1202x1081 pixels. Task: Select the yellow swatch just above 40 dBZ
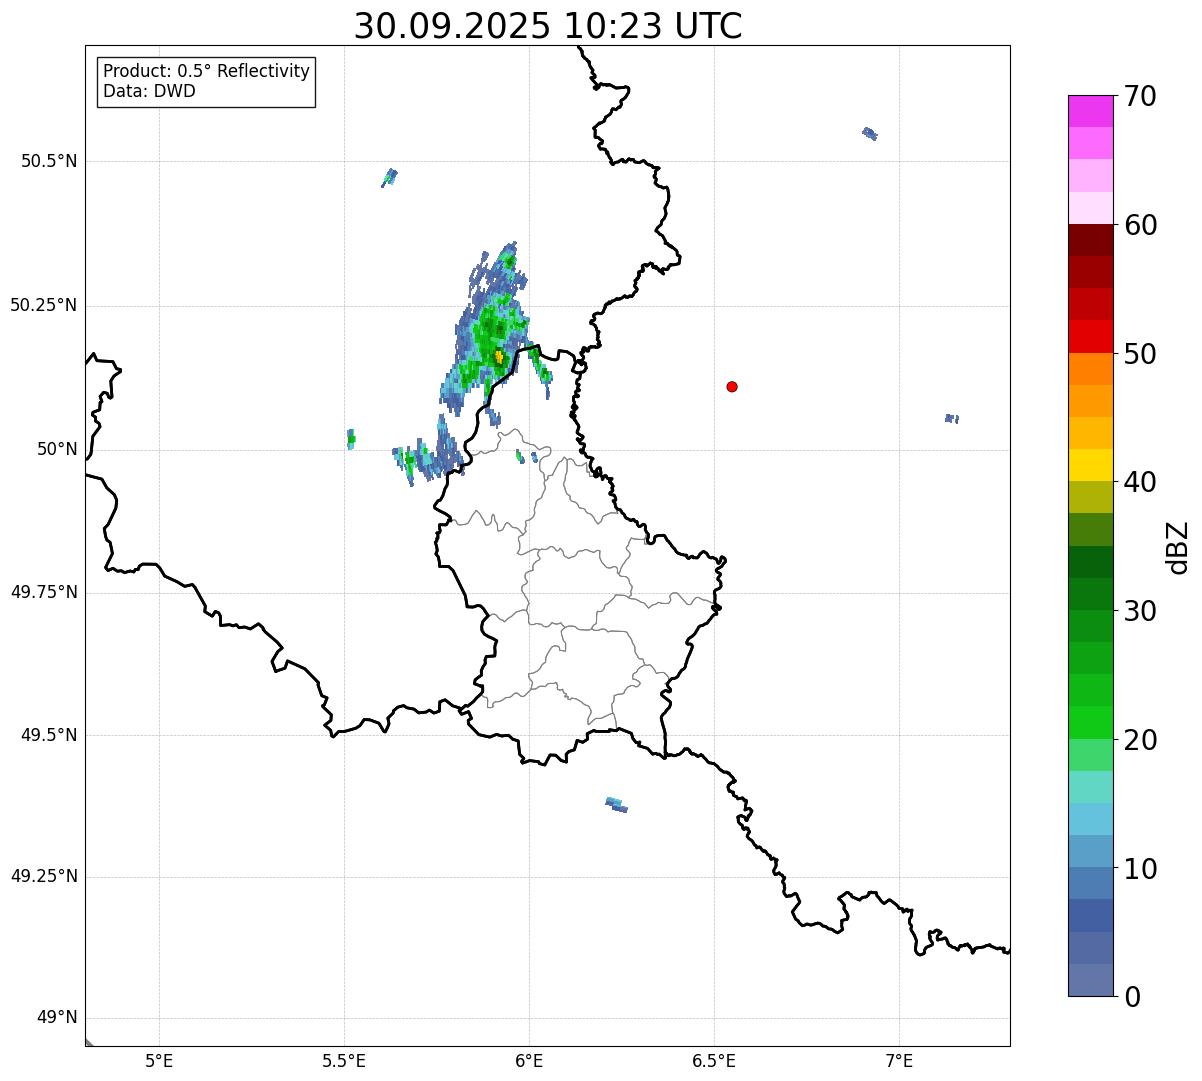point(1090,465)
